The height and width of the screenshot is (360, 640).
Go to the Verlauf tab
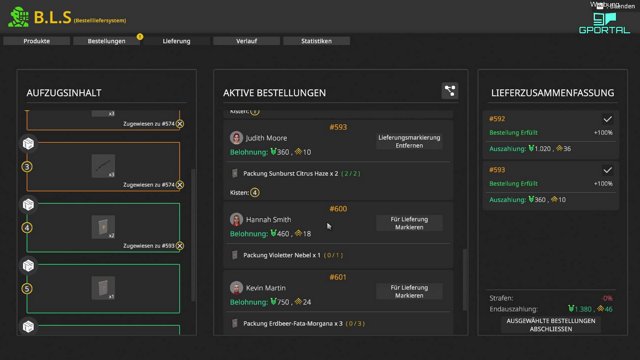click(x=247, y=41)
